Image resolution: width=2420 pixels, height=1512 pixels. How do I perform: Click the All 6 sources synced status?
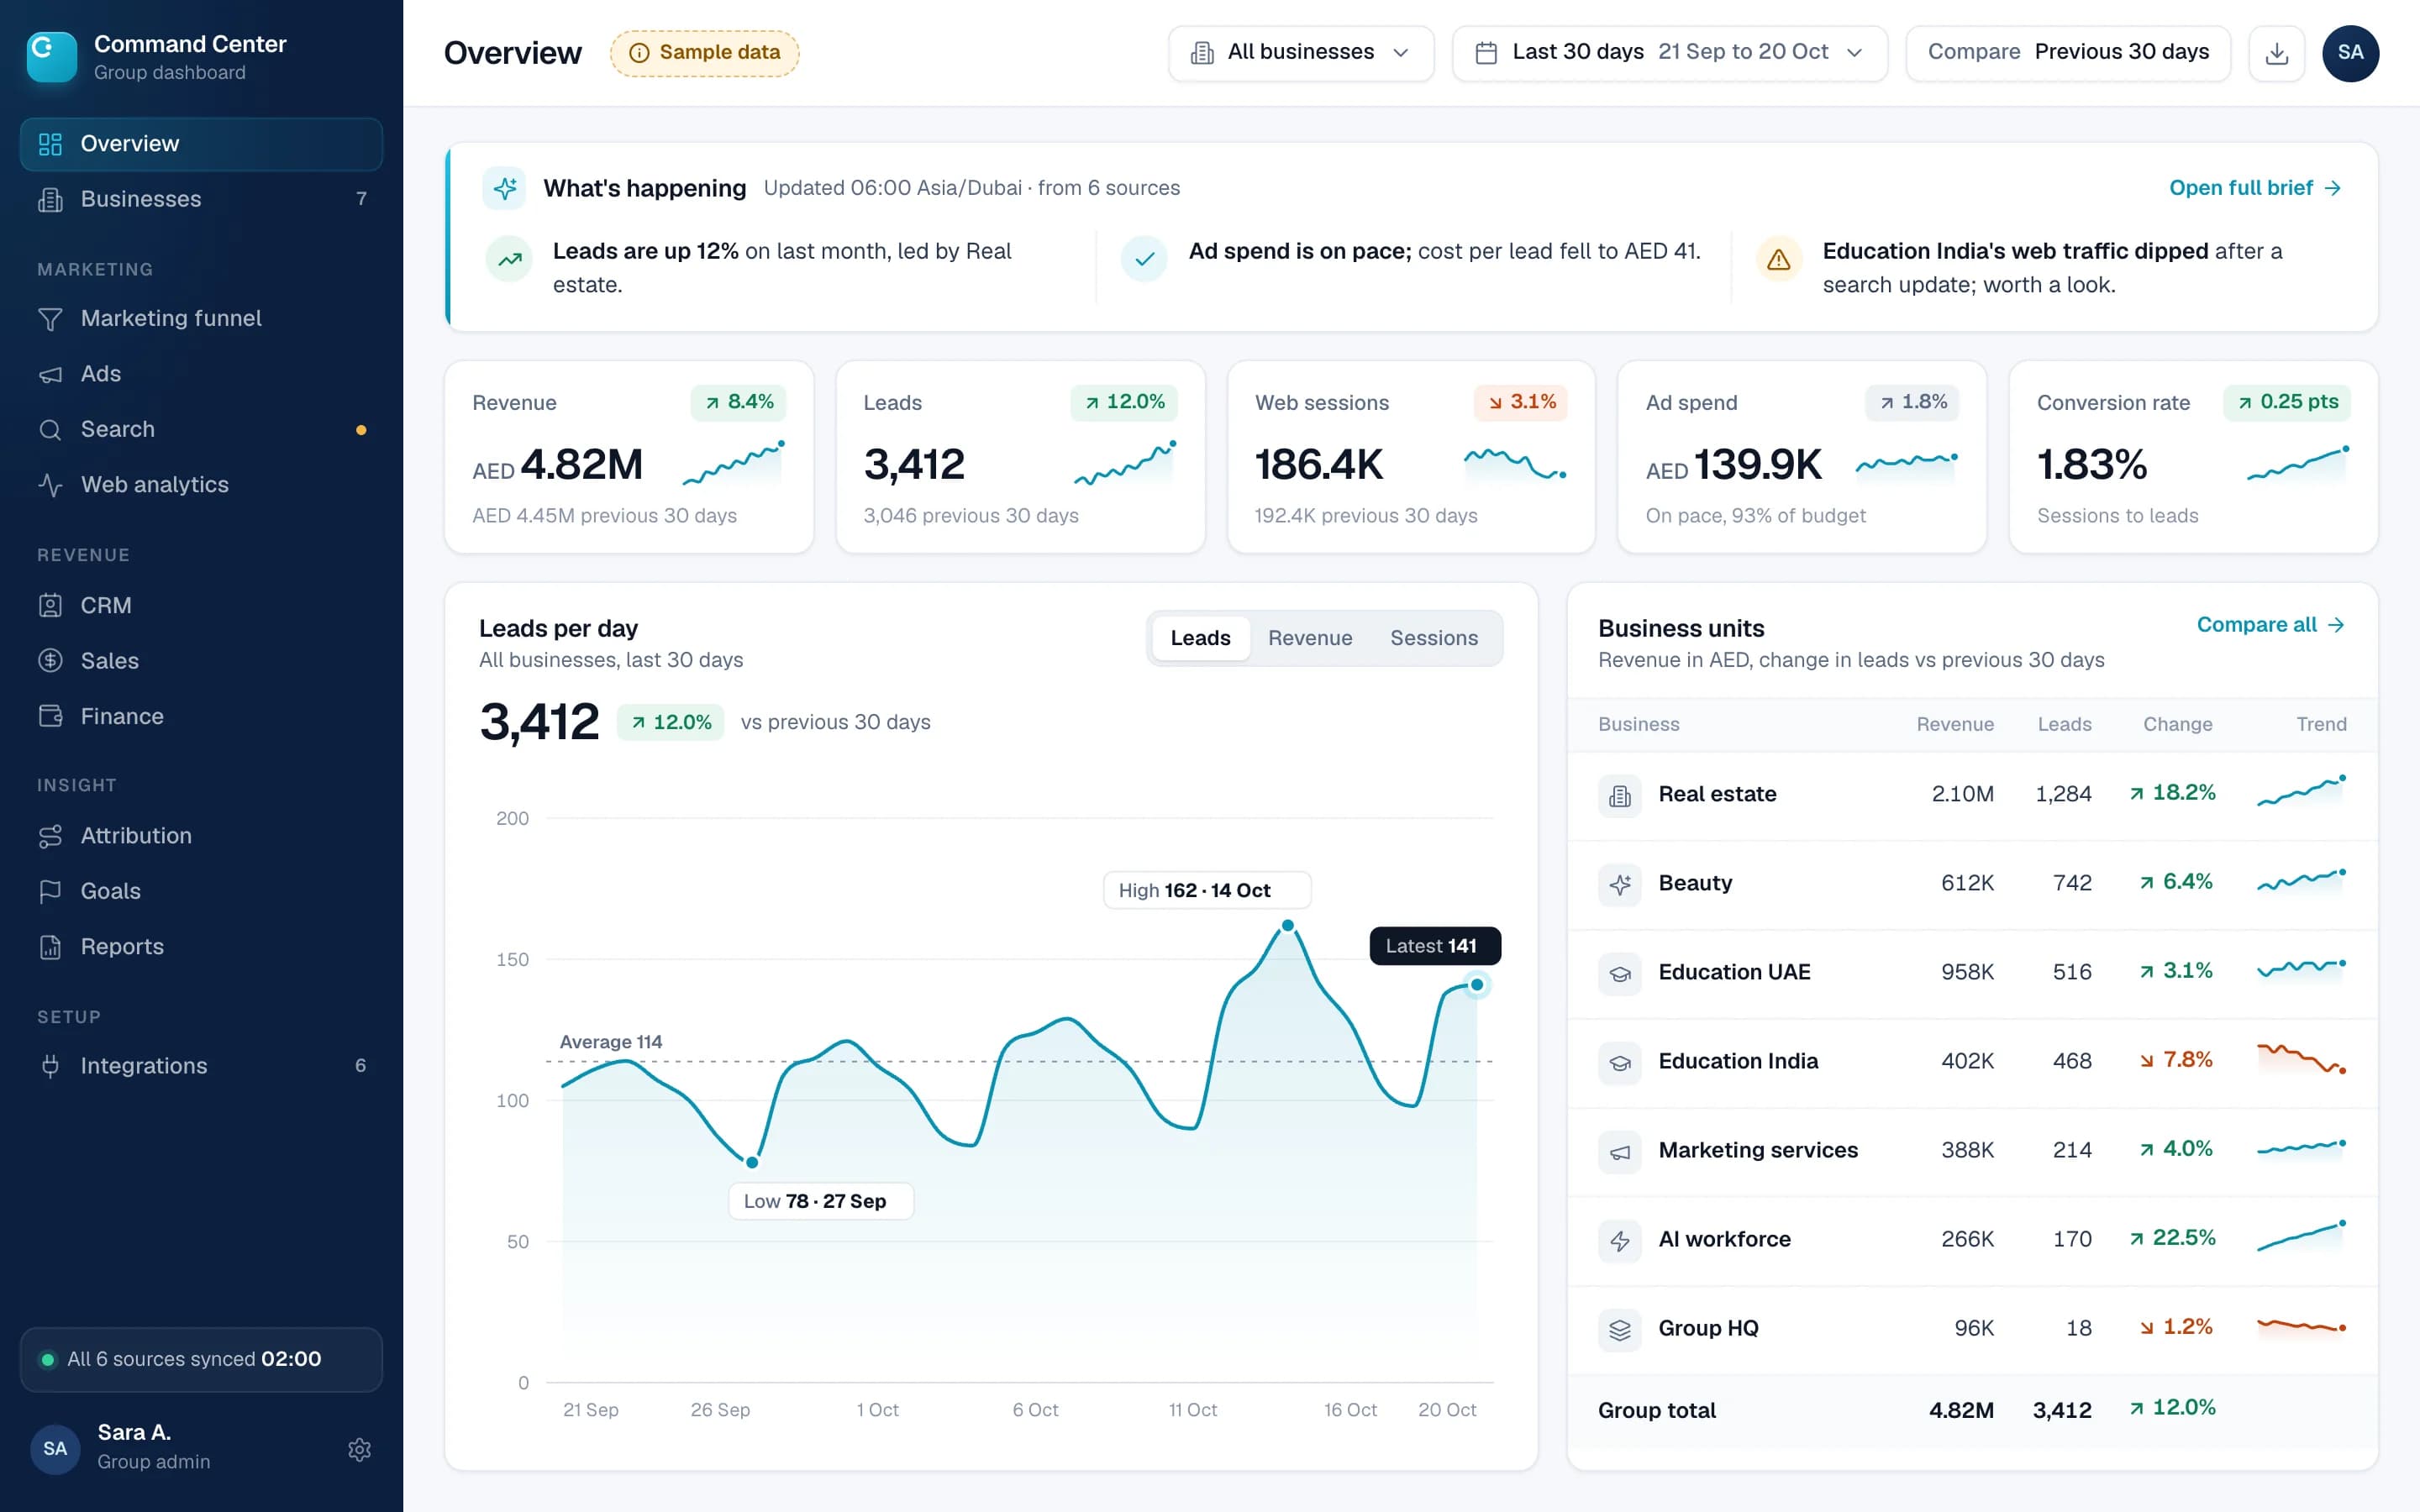[201, 1359]
